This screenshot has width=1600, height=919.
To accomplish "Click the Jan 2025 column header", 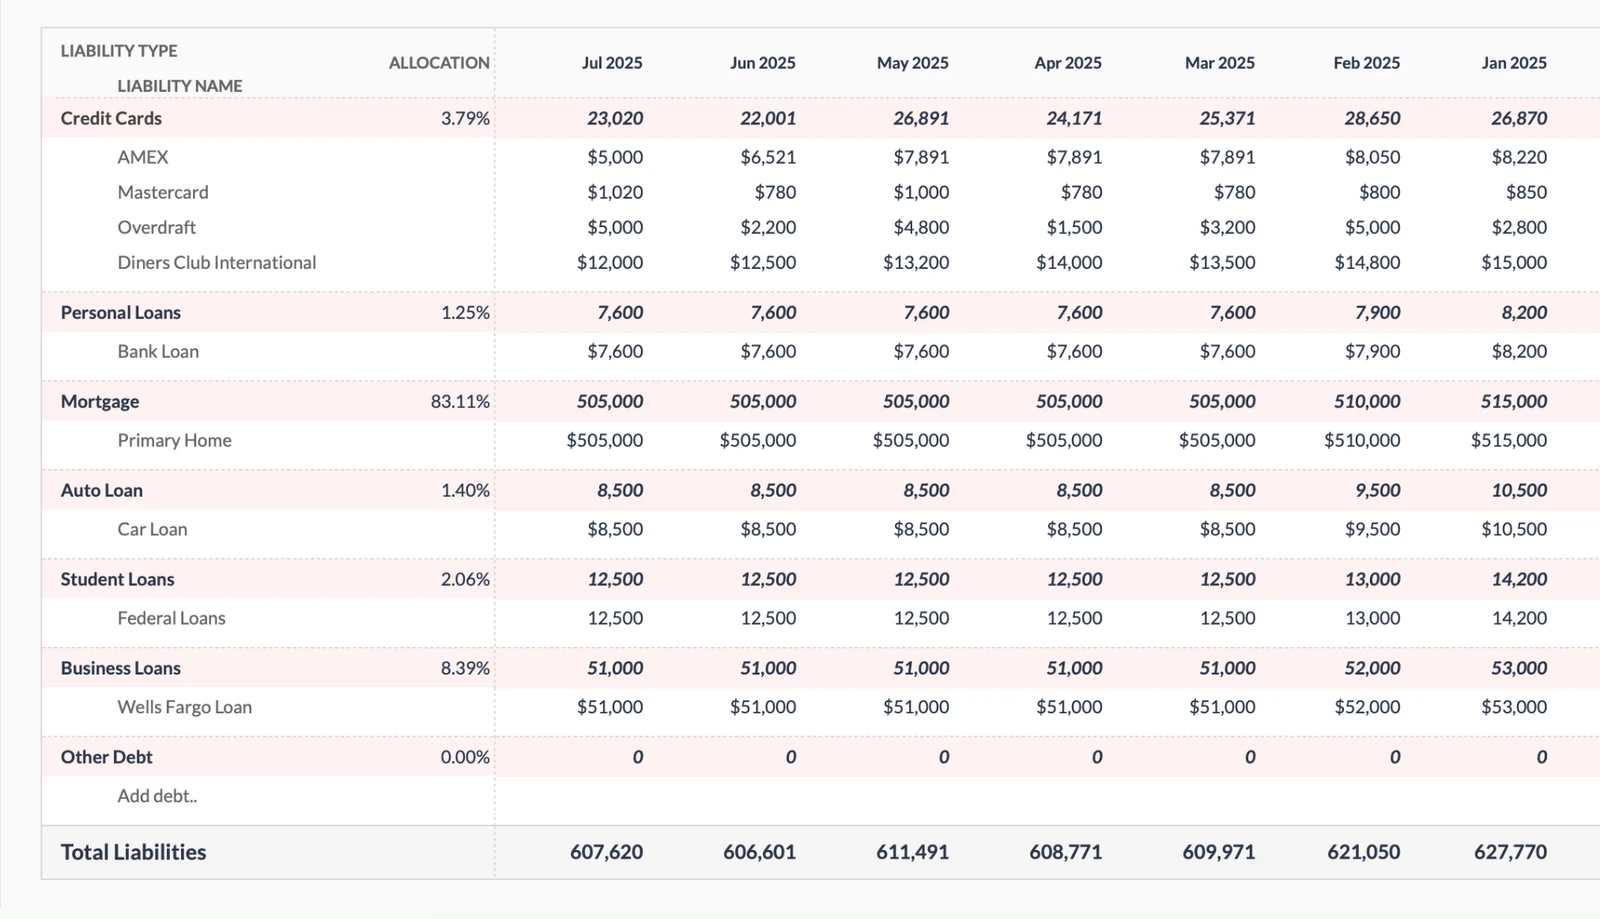I will [x=1513, y=62].
